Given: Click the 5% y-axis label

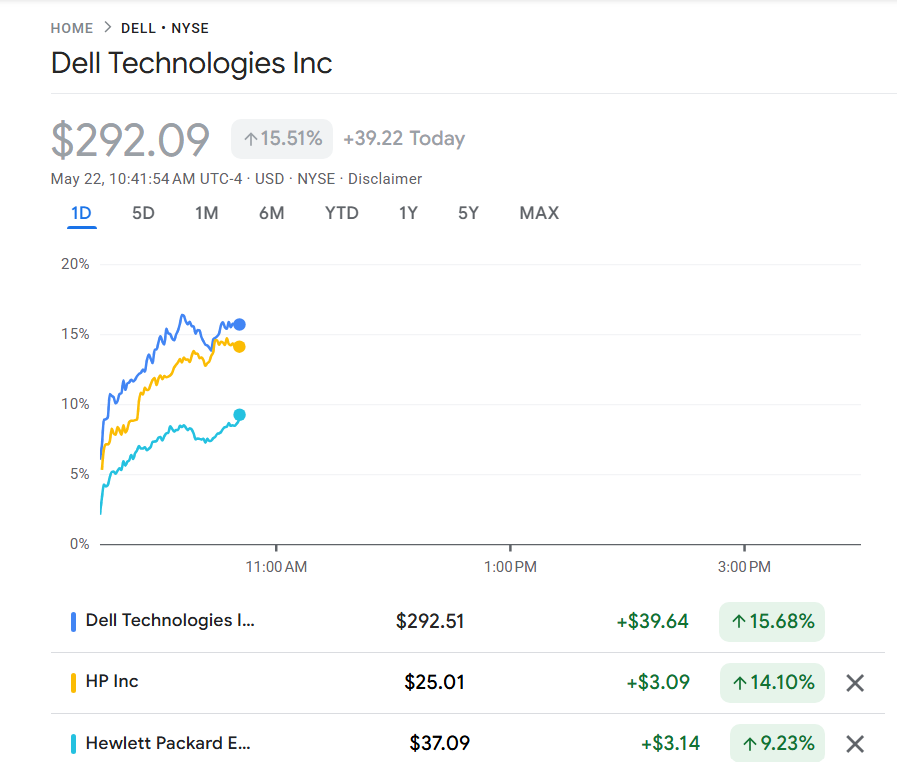Looking at the screenshot, I should click(x=80, y=474).
